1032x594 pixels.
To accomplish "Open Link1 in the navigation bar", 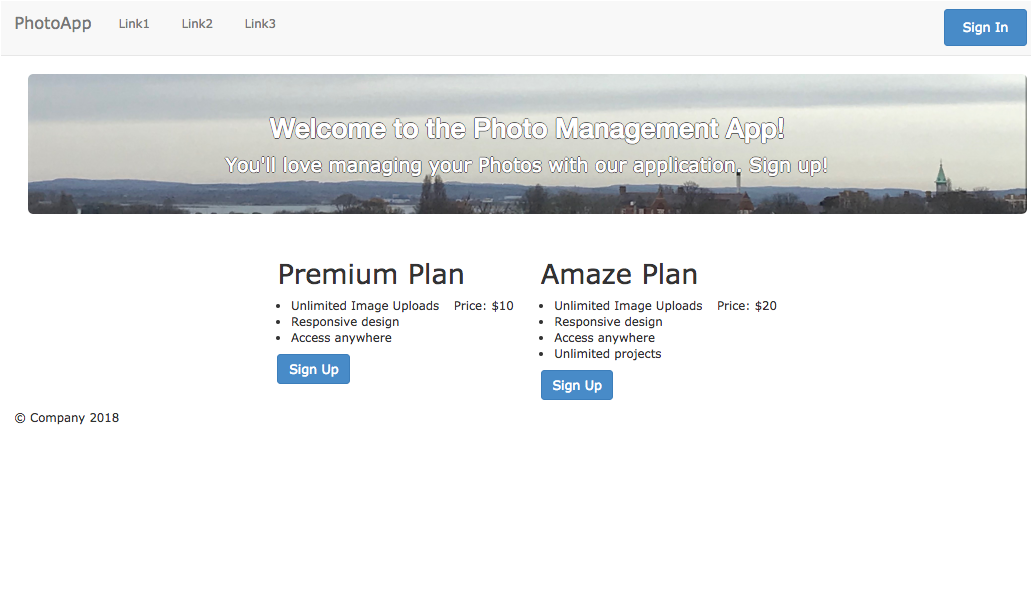I will click(x=134, y=24).
